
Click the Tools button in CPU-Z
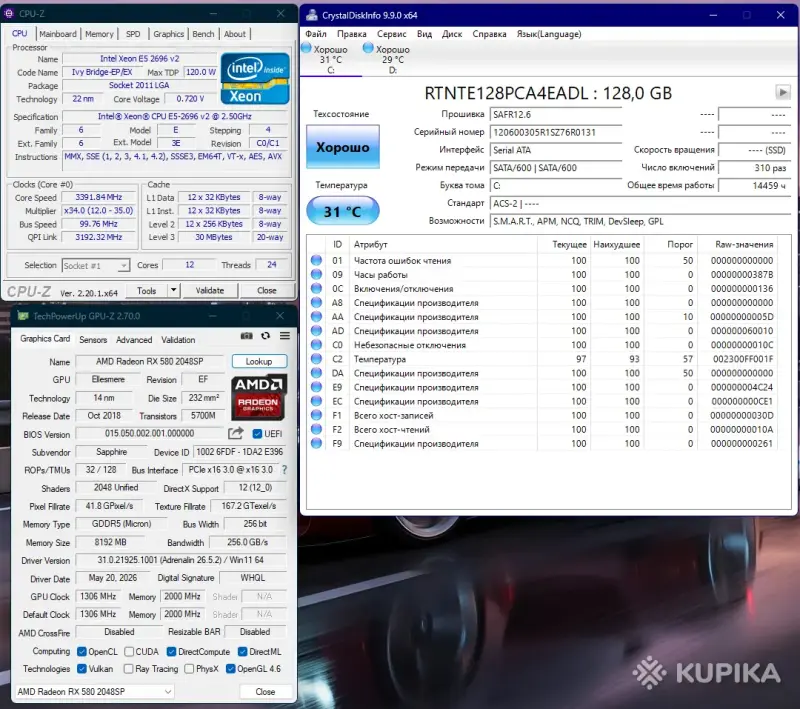(146, 290)
